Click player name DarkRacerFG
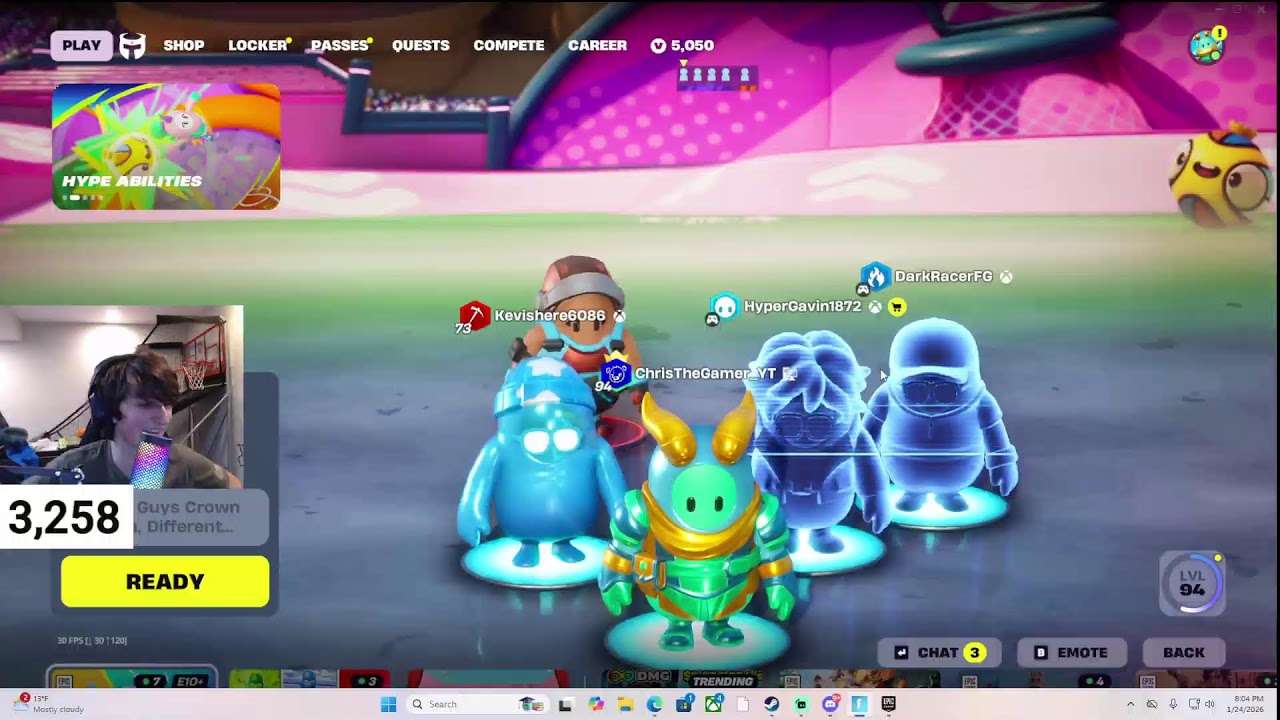This screenshot has height=720, width=1280. (x=943, y=276)
